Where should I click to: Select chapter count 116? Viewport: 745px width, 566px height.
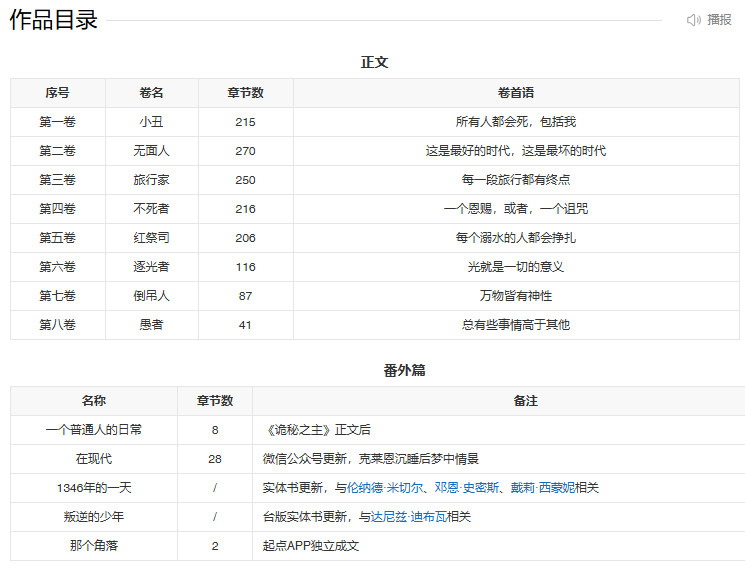pos(246,267)
